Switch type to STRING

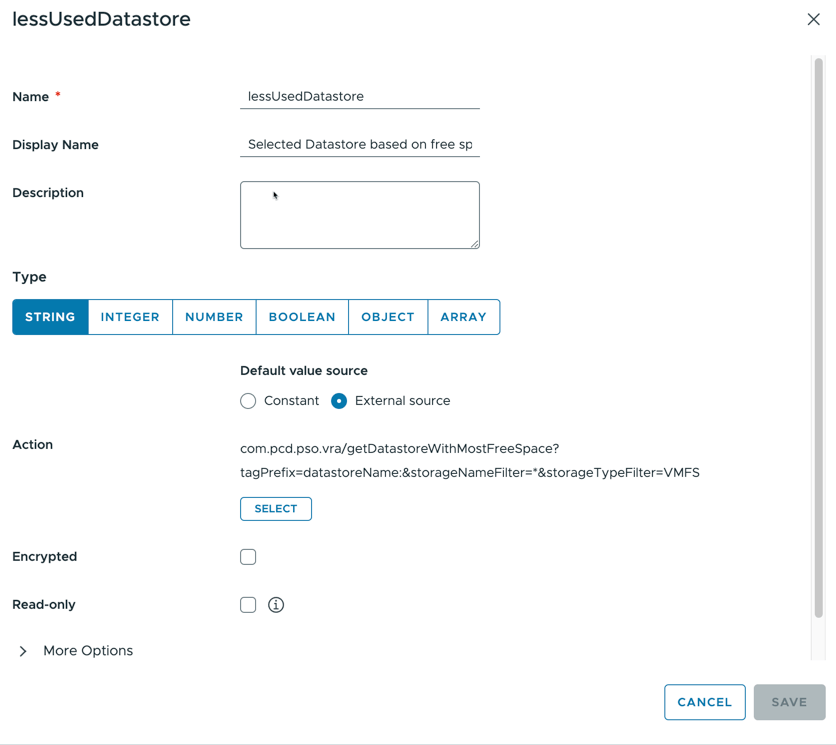click(x=50, y=317)
